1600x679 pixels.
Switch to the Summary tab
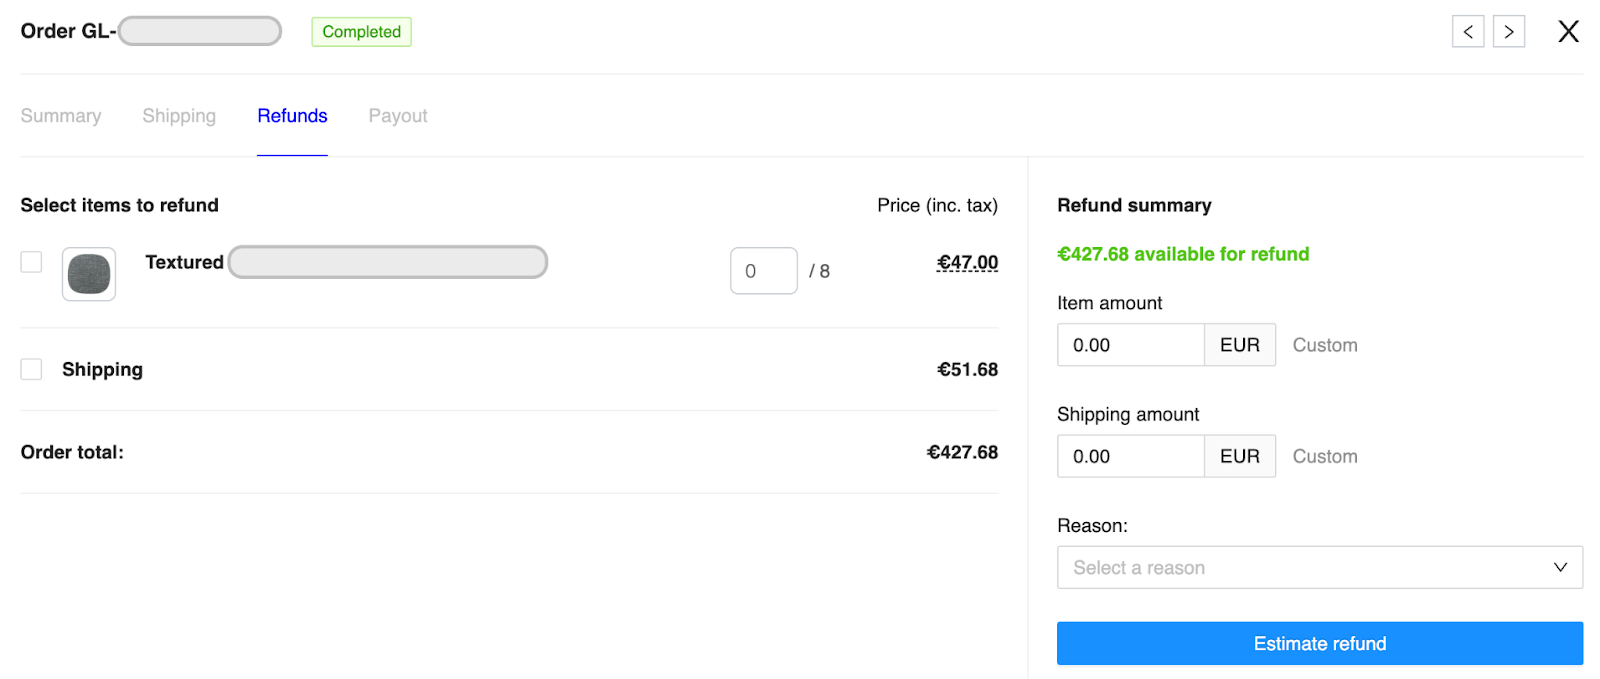tap(61, 116)
